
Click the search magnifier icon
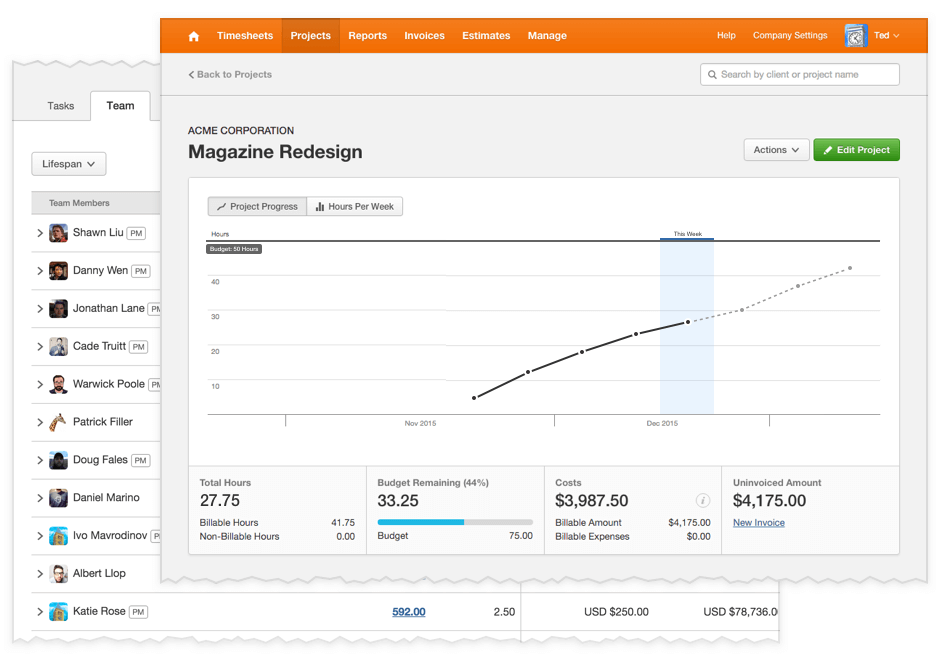coord(712,74)
